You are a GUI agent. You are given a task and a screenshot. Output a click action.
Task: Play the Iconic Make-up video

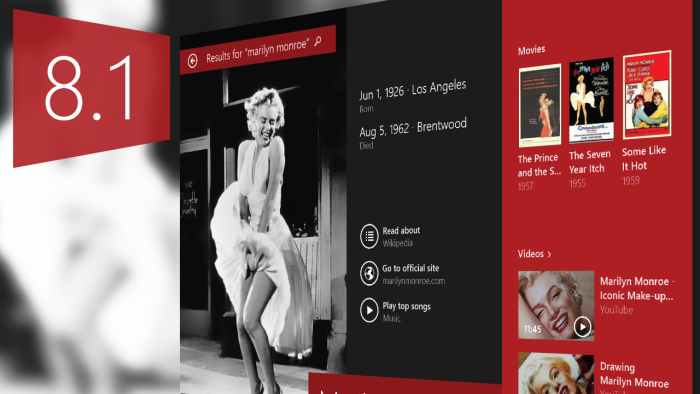click(x=583, y=327)
